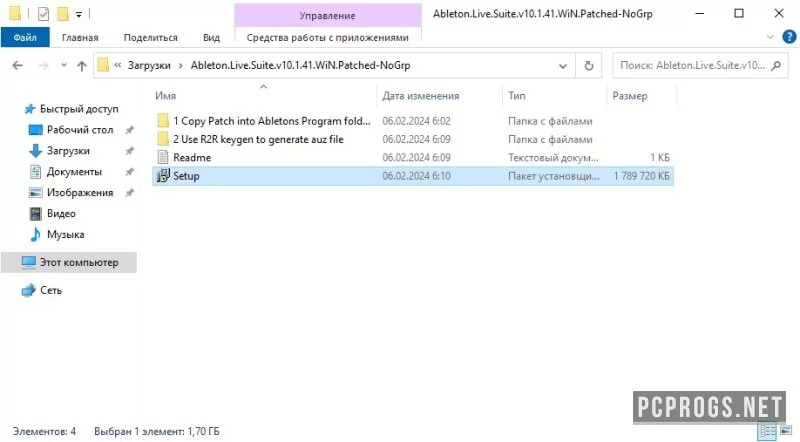Open the Поделиться ribbon tab
800x442 pixels.
[151, 37]
